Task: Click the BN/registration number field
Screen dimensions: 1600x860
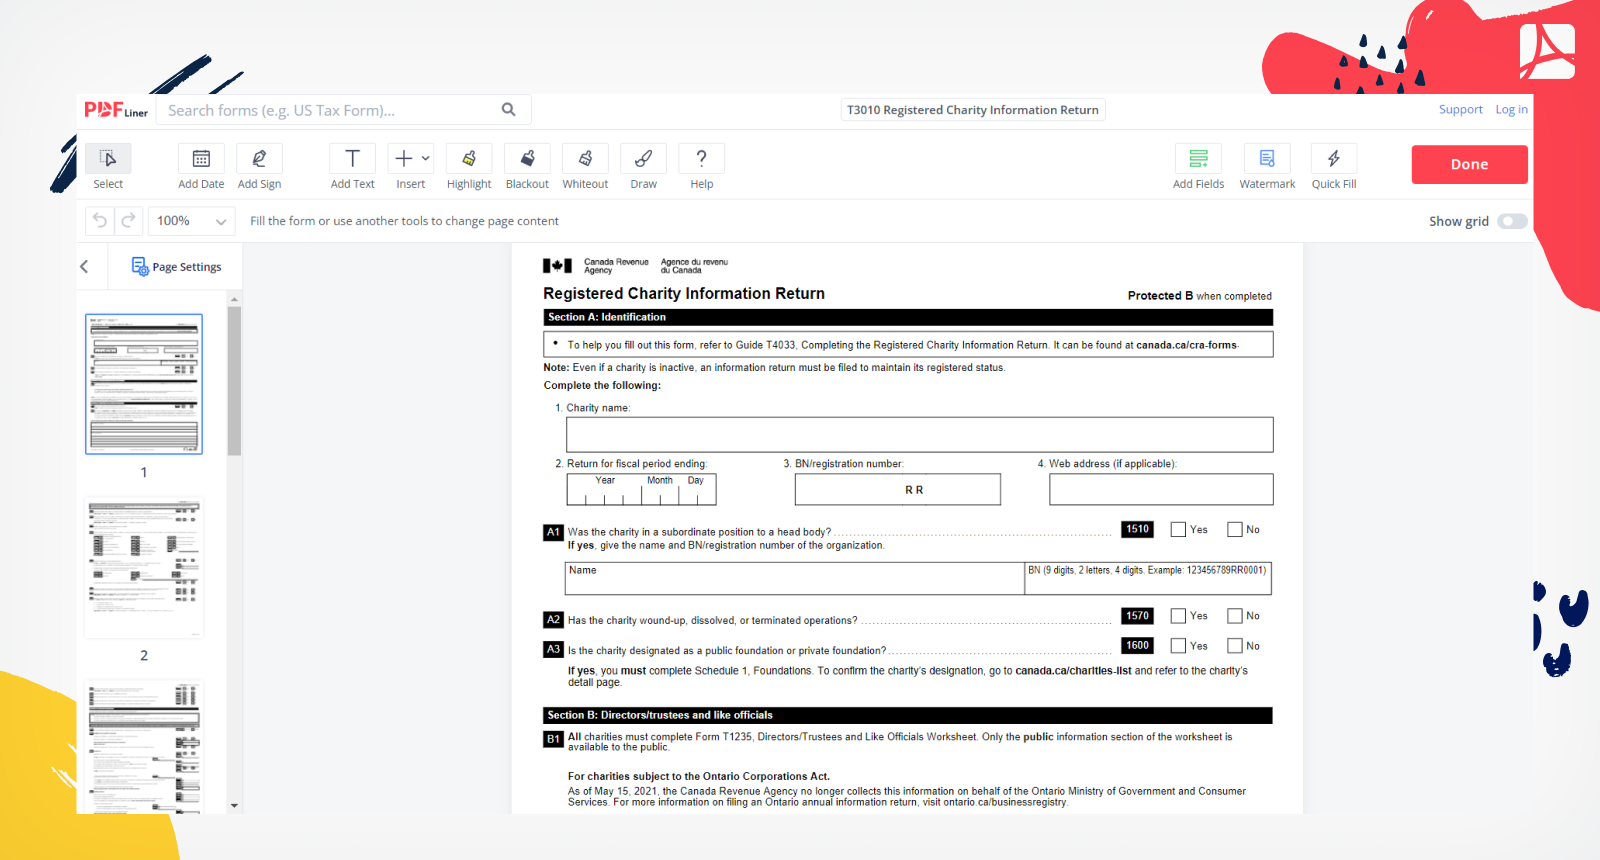Action: click(897, 489)
